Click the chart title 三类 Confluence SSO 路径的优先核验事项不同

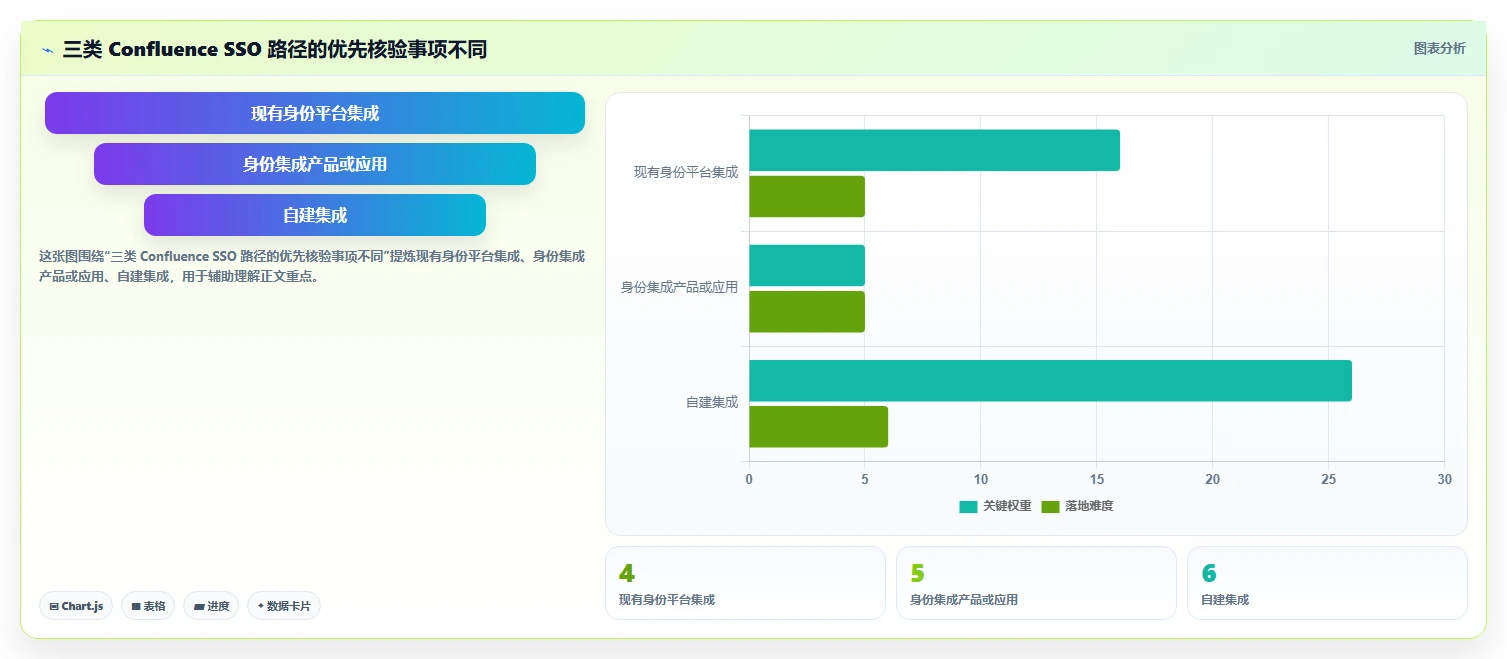pyautogui.click(x=275, y=49)
